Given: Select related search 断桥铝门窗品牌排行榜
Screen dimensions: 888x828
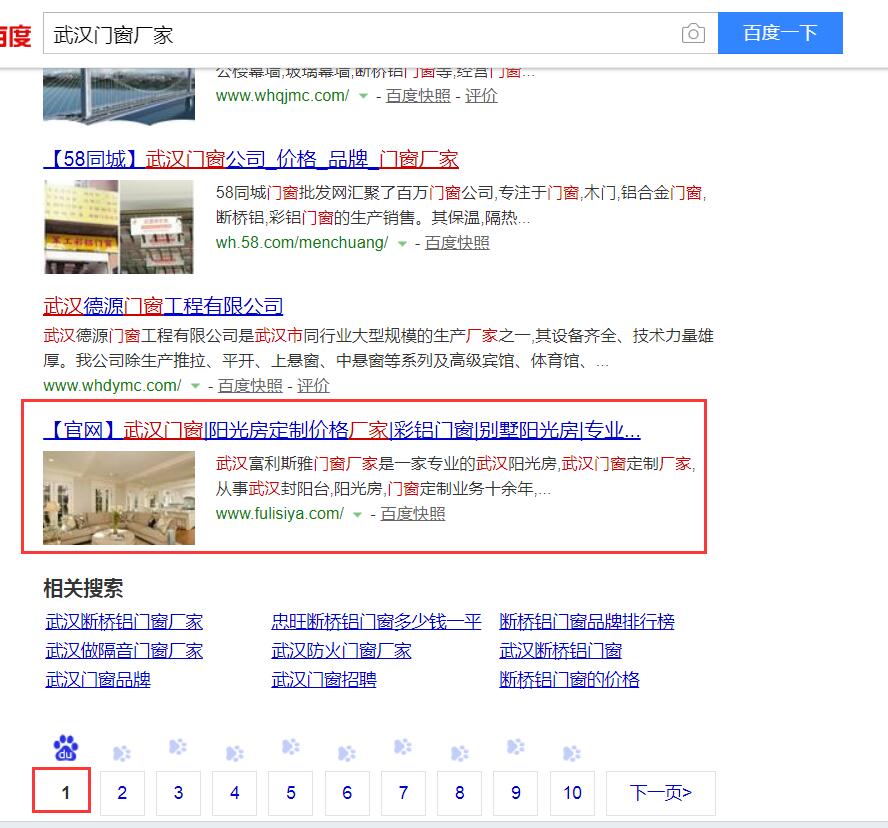Looking at the screenshot, I should pos(587,622).
